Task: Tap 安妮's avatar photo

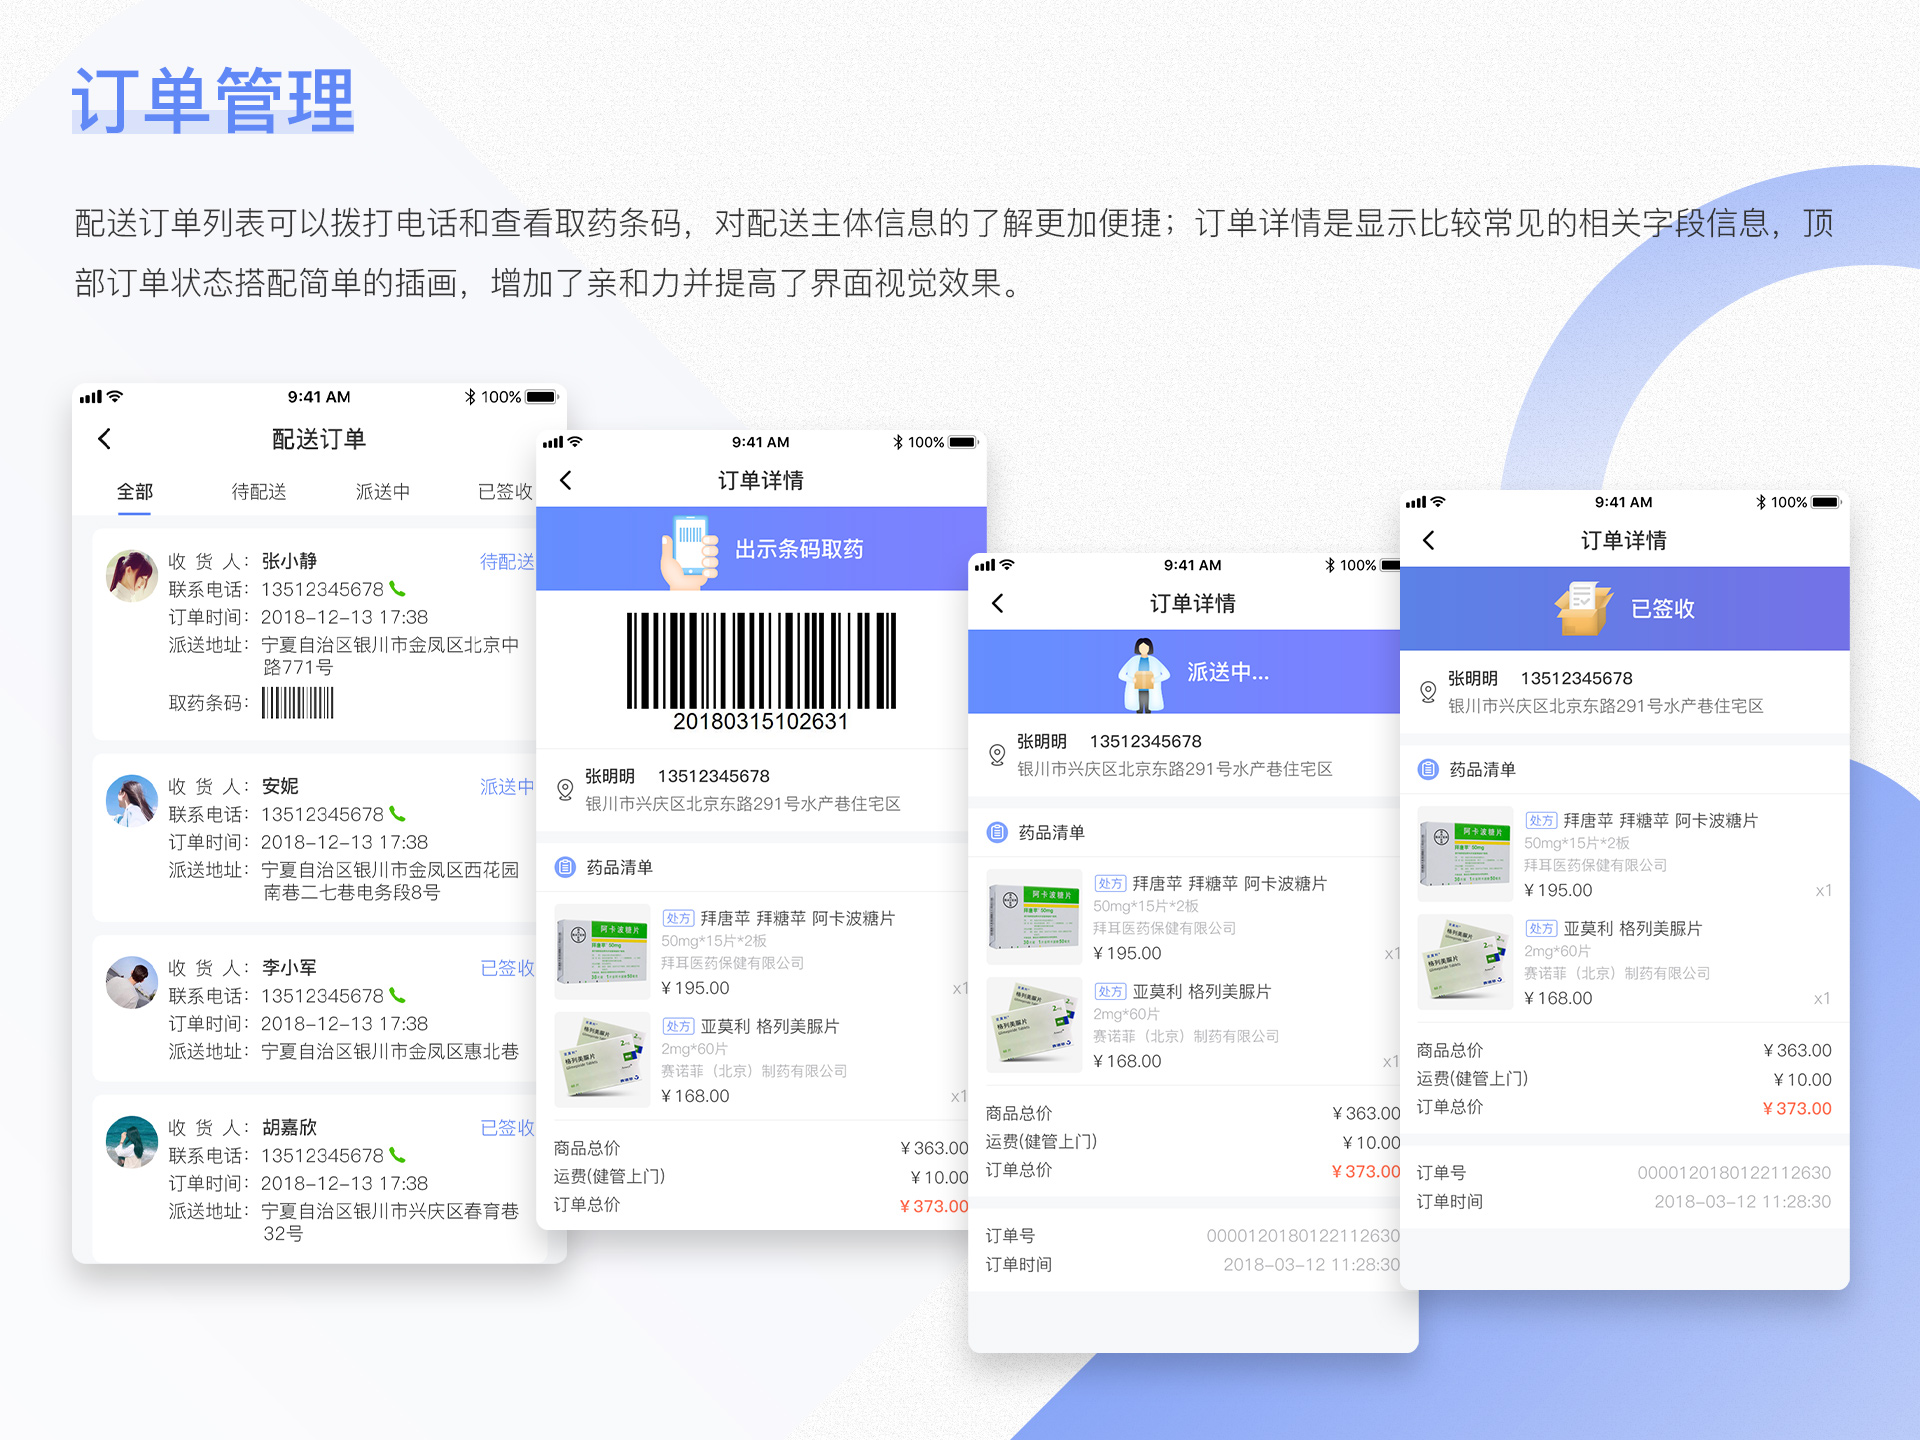Action: [132, 800]
